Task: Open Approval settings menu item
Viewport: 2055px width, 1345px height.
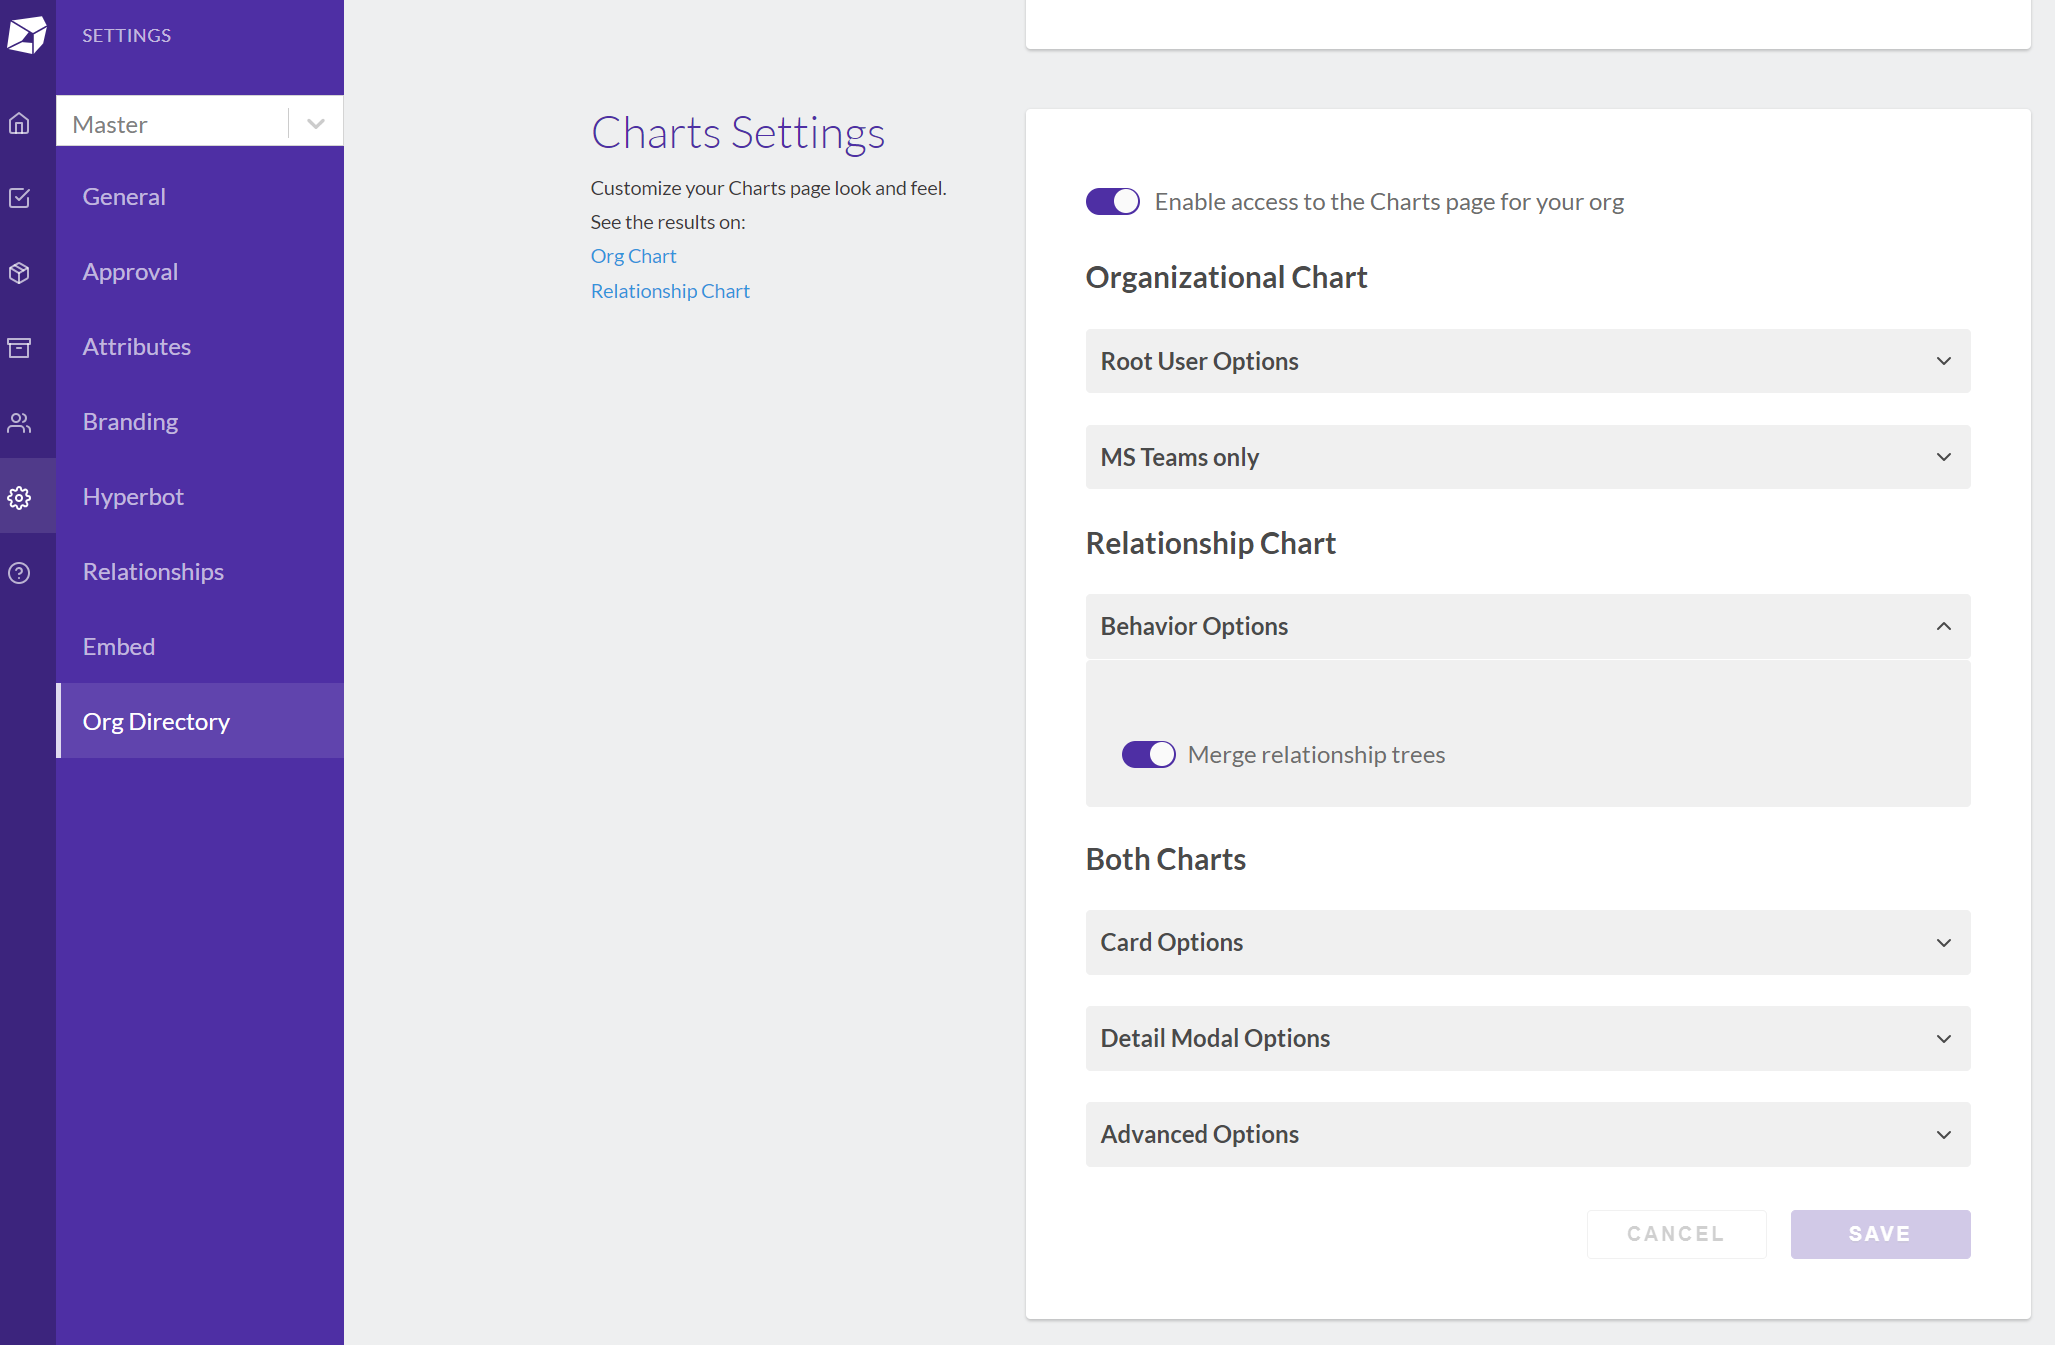Action: pos(200,271)
